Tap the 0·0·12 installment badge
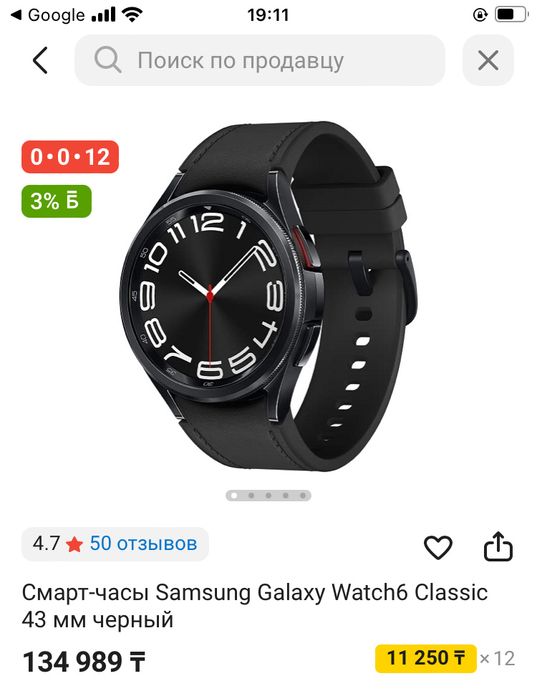This screenshot has width=537, height=699. point(70,156)
